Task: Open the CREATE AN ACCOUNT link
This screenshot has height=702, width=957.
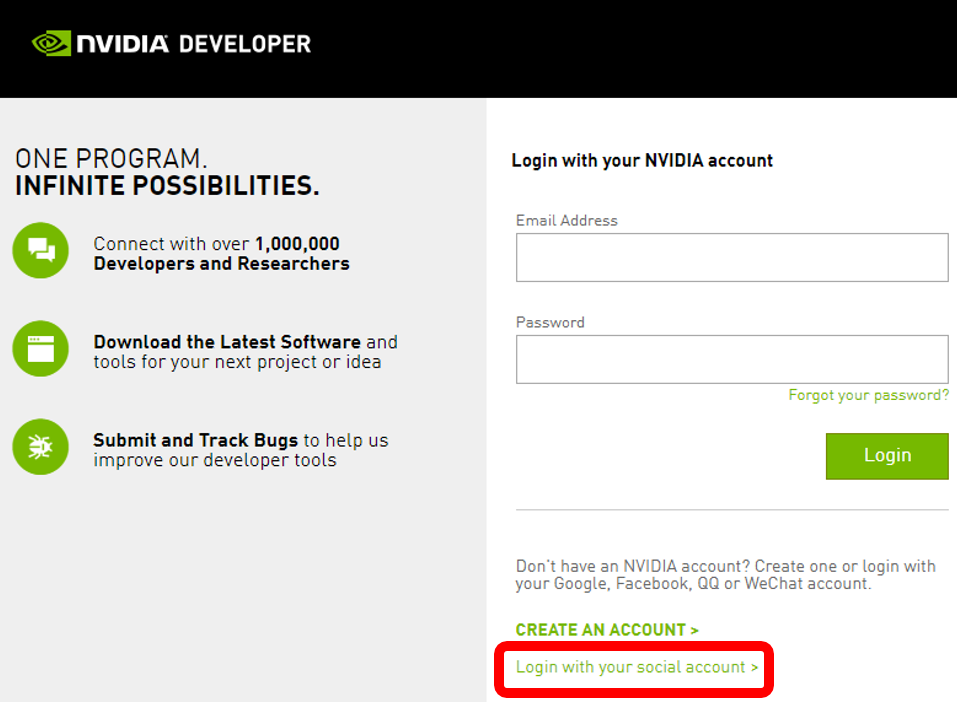Action: [x=607, y=629]
